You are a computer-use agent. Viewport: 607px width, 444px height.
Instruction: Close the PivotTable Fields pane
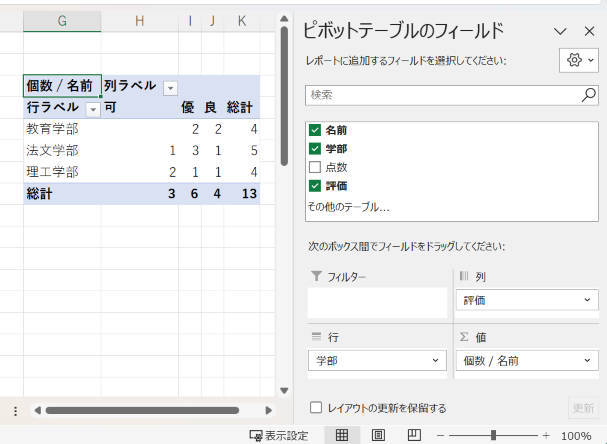589,31
